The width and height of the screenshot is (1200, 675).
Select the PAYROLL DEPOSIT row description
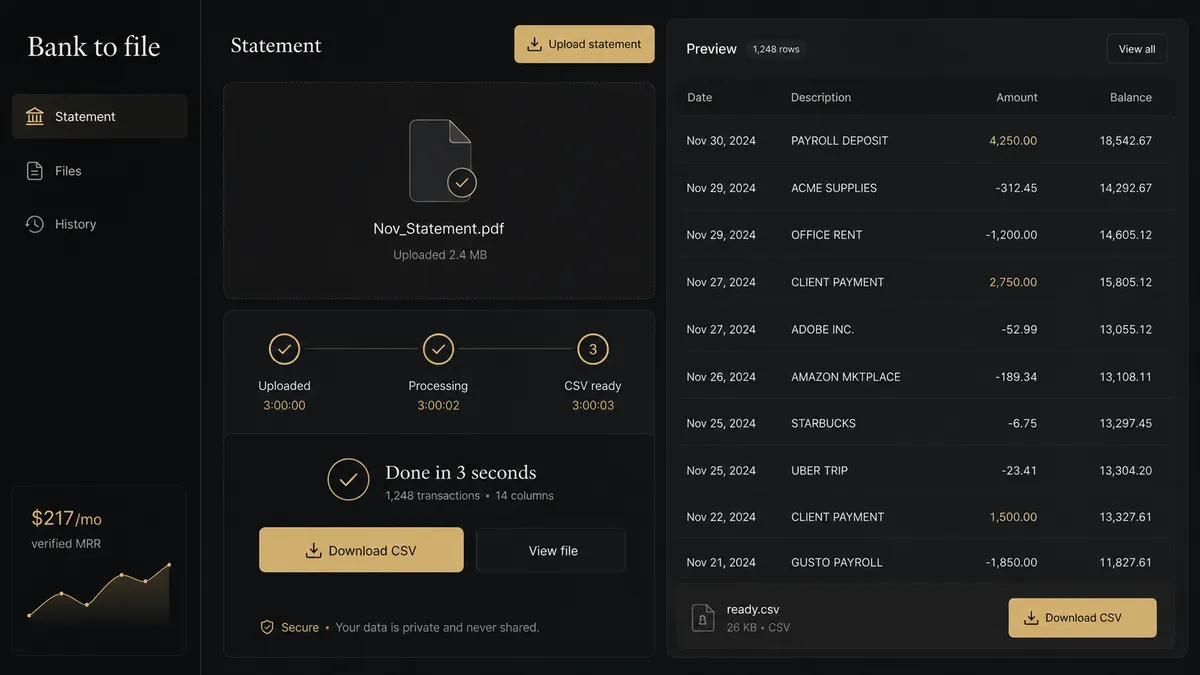pyautogui.click(x=839, y=141)
